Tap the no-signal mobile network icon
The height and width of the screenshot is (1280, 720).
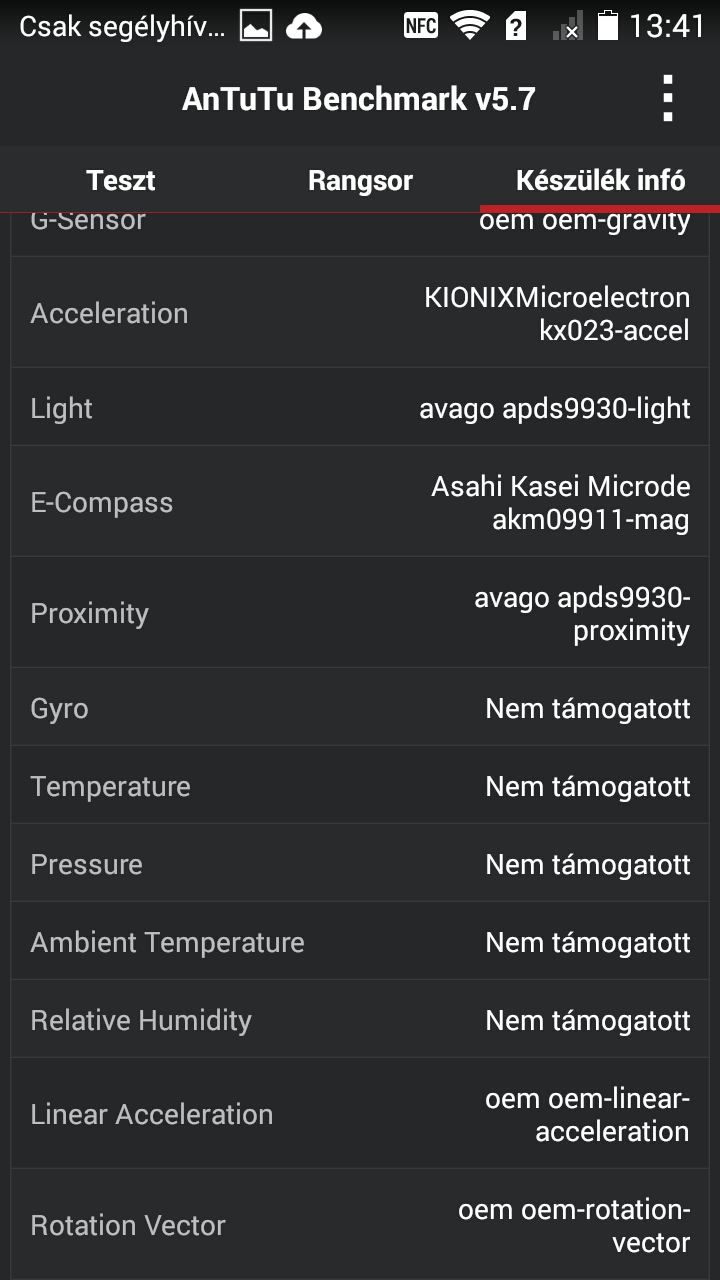[x=567, y=27]
